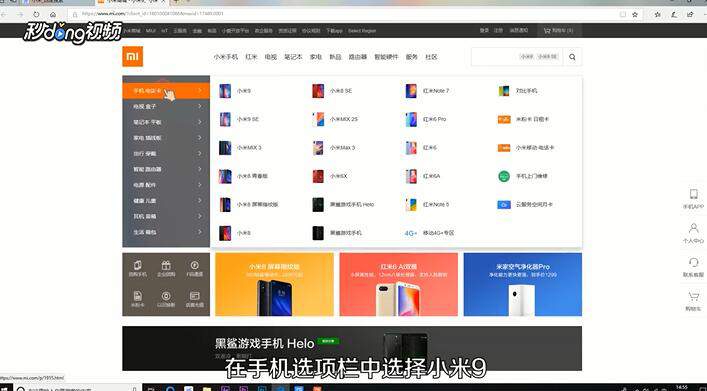
Task: Click the 登录 login link
Action: click(484, 31)
